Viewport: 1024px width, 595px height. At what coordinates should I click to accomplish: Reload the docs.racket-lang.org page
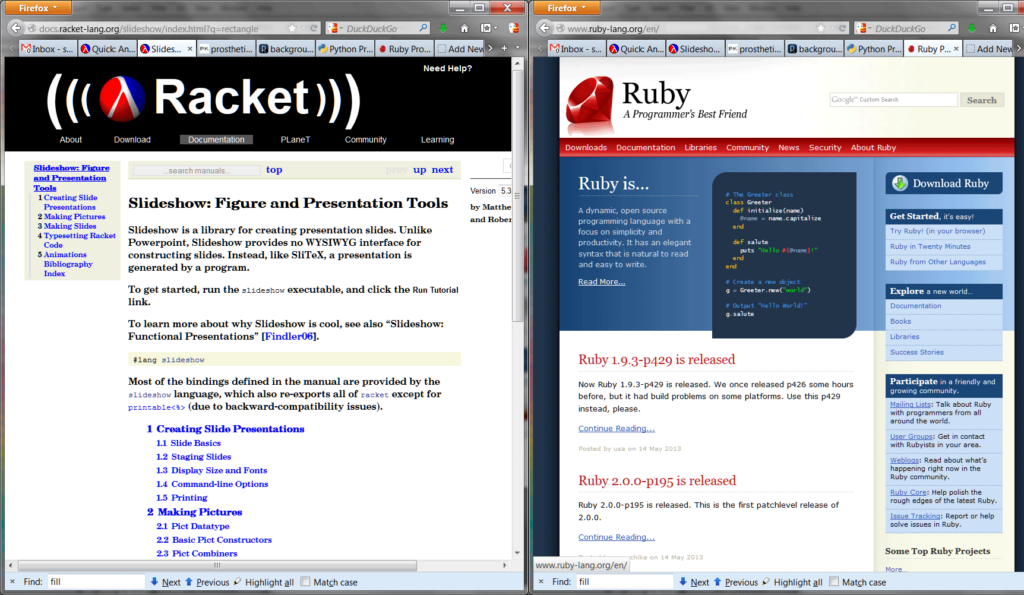(x=313, y=28)
